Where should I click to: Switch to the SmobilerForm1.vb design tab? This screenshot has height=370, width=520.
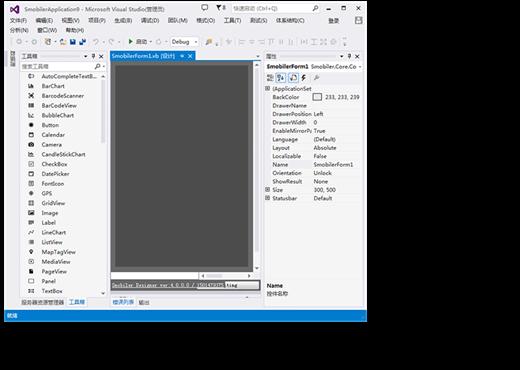[143, 56]
